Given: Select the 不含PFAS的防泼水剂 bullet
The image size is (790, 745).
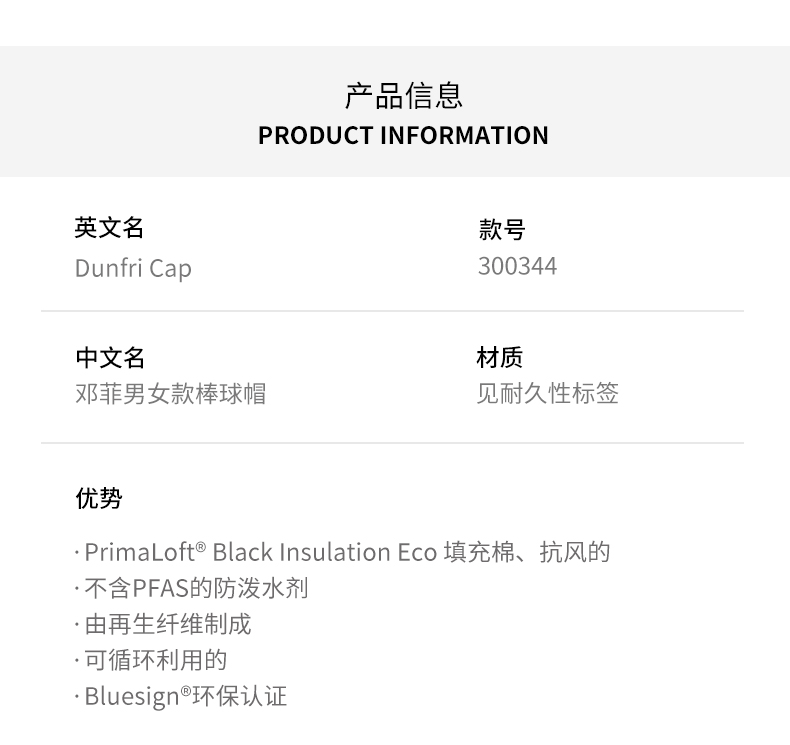Looking at the screenshot, I should tap(196, 588).
